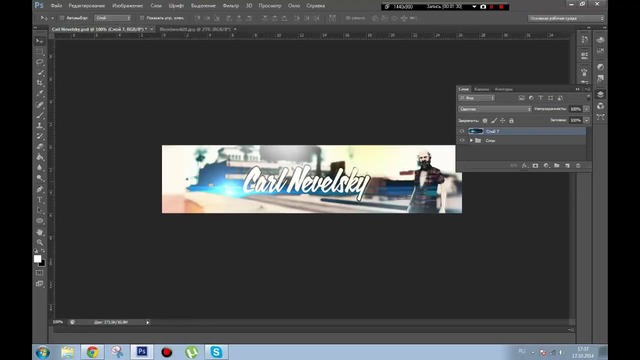Filter layers by pixel layer icon
Image resolution: width=640 pixels, height=360 pixels.
(x=521, y=98)
